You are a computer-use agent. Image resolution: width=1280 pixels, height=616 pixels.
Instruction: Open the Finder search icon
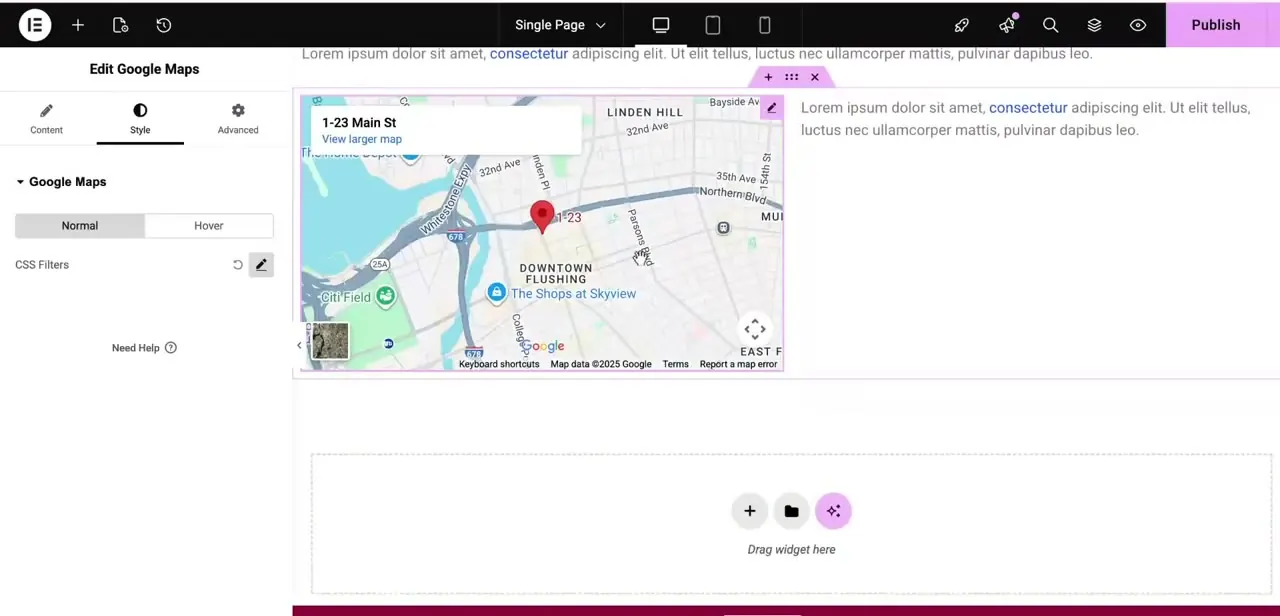tap(1050, 25)
